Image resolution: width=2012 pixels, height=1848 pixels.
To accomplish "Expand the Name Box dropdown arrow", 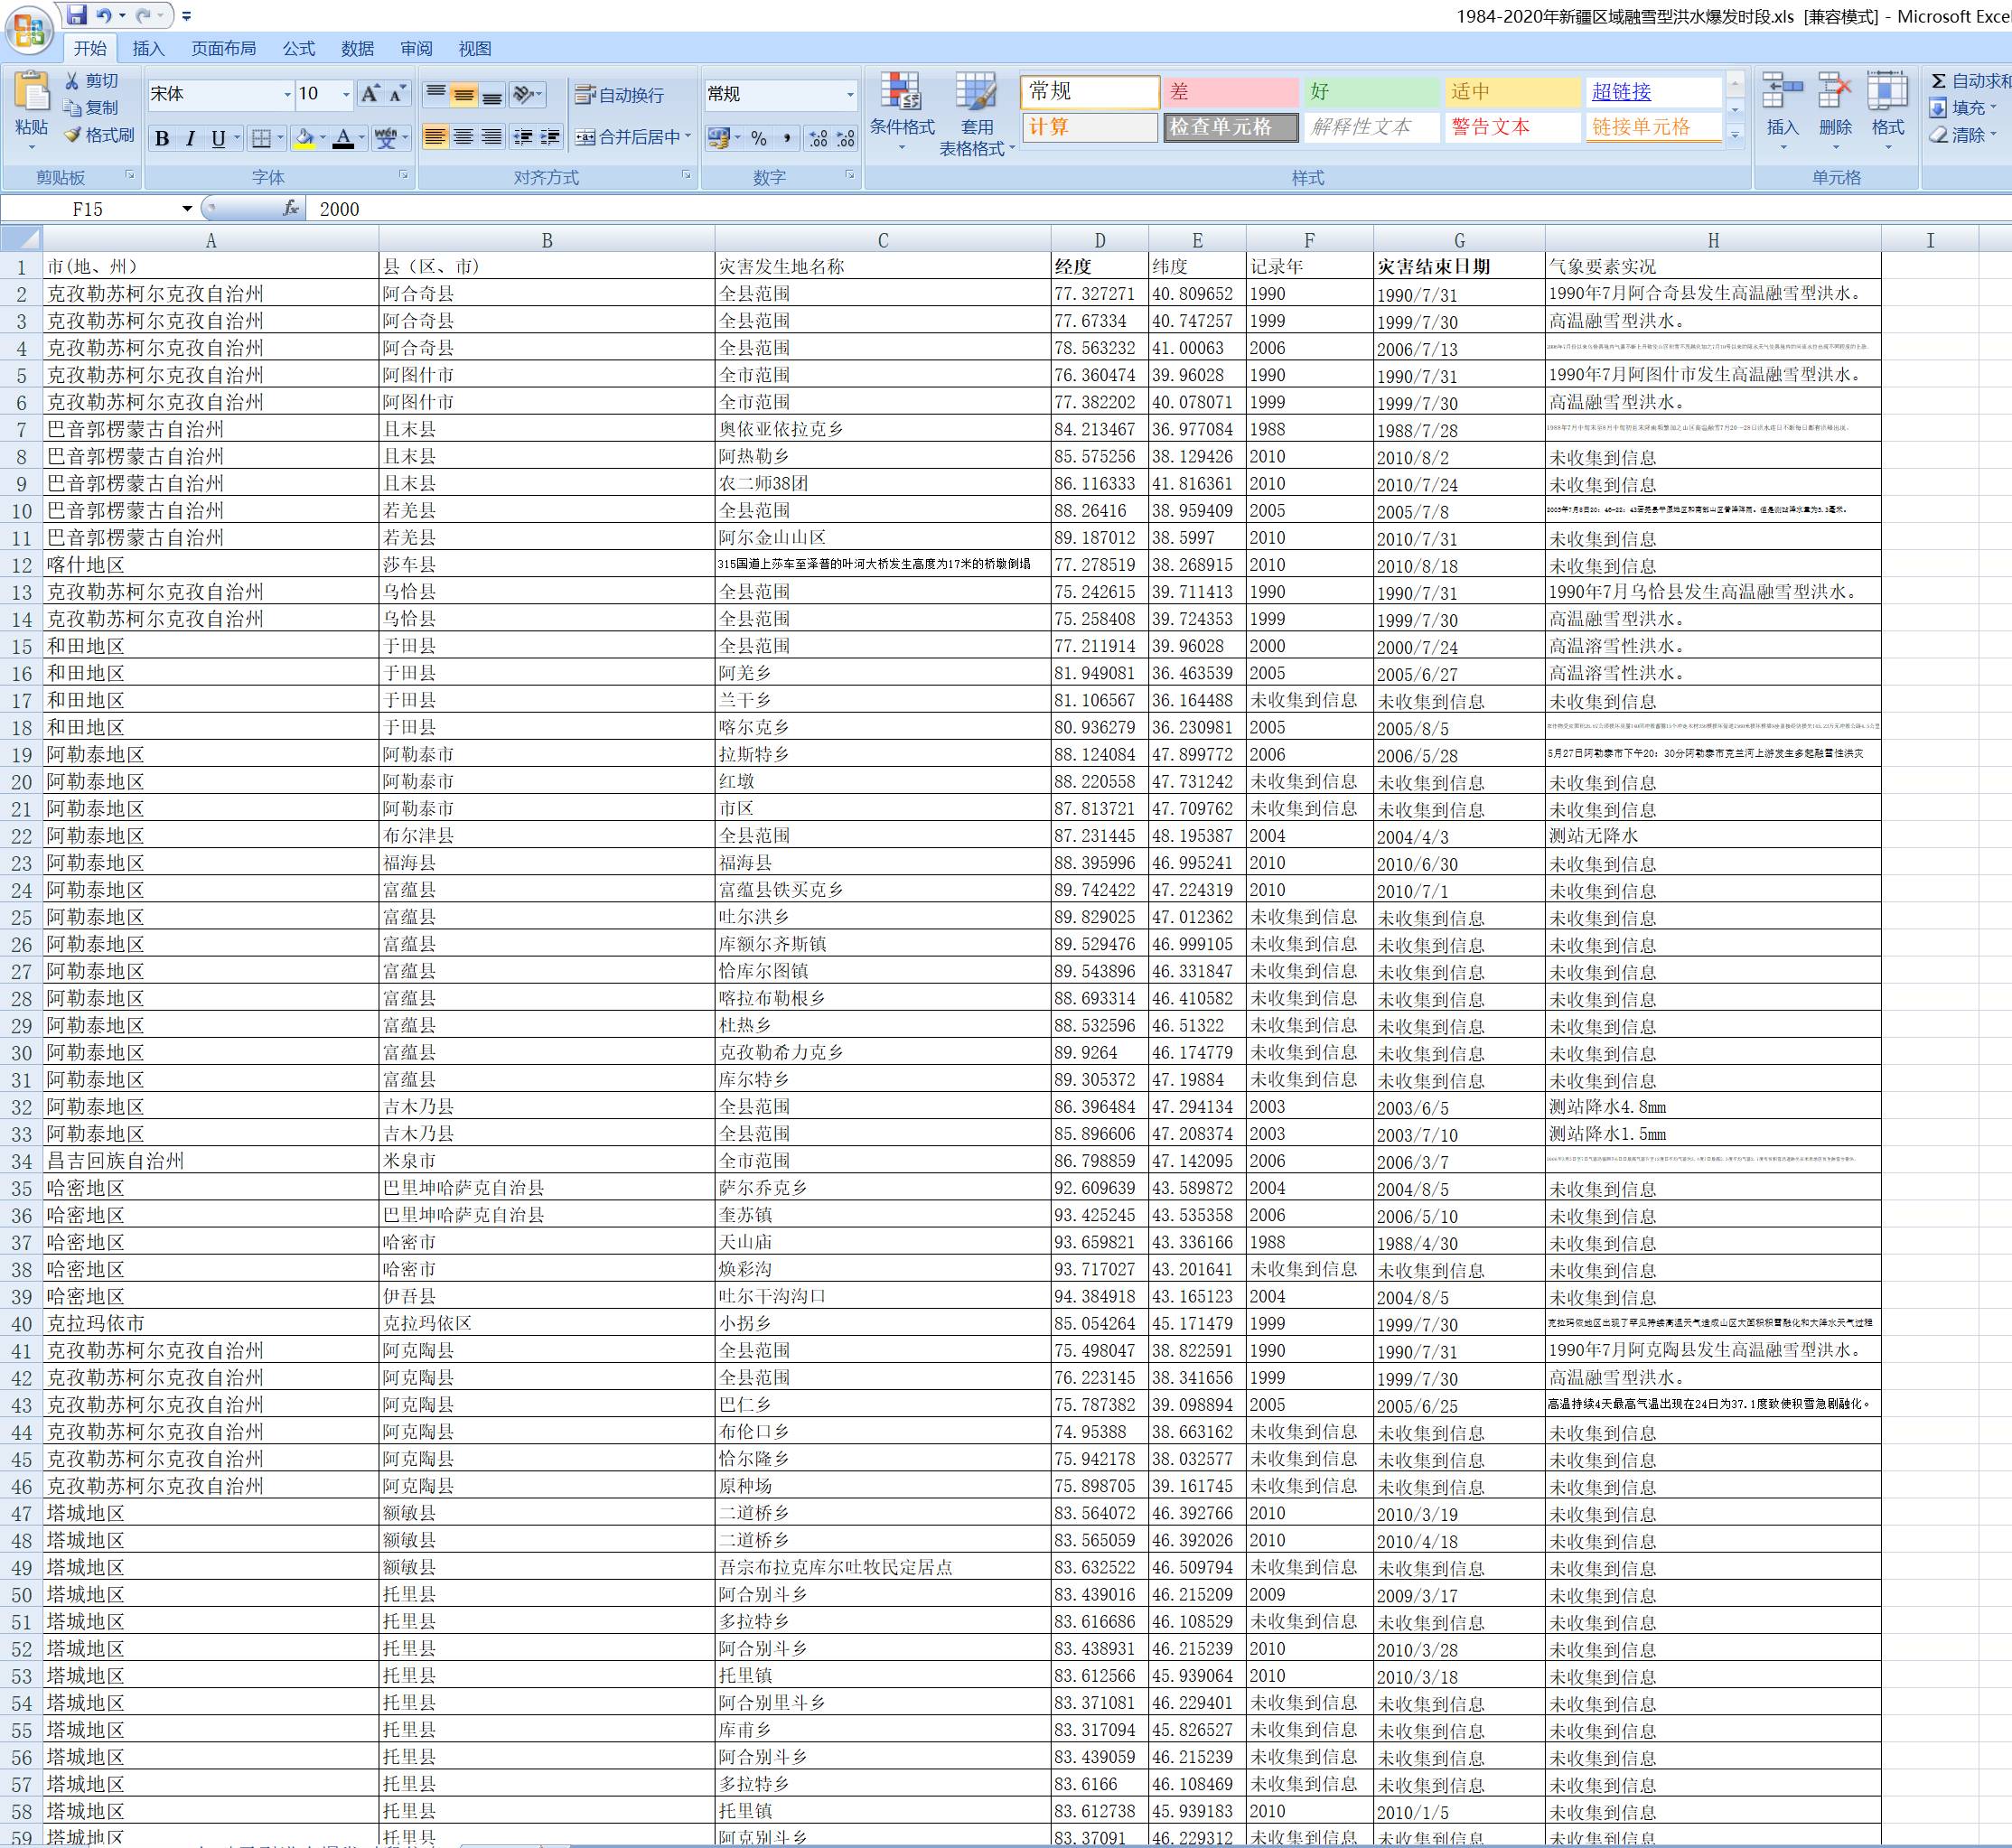I will (187, 208).
